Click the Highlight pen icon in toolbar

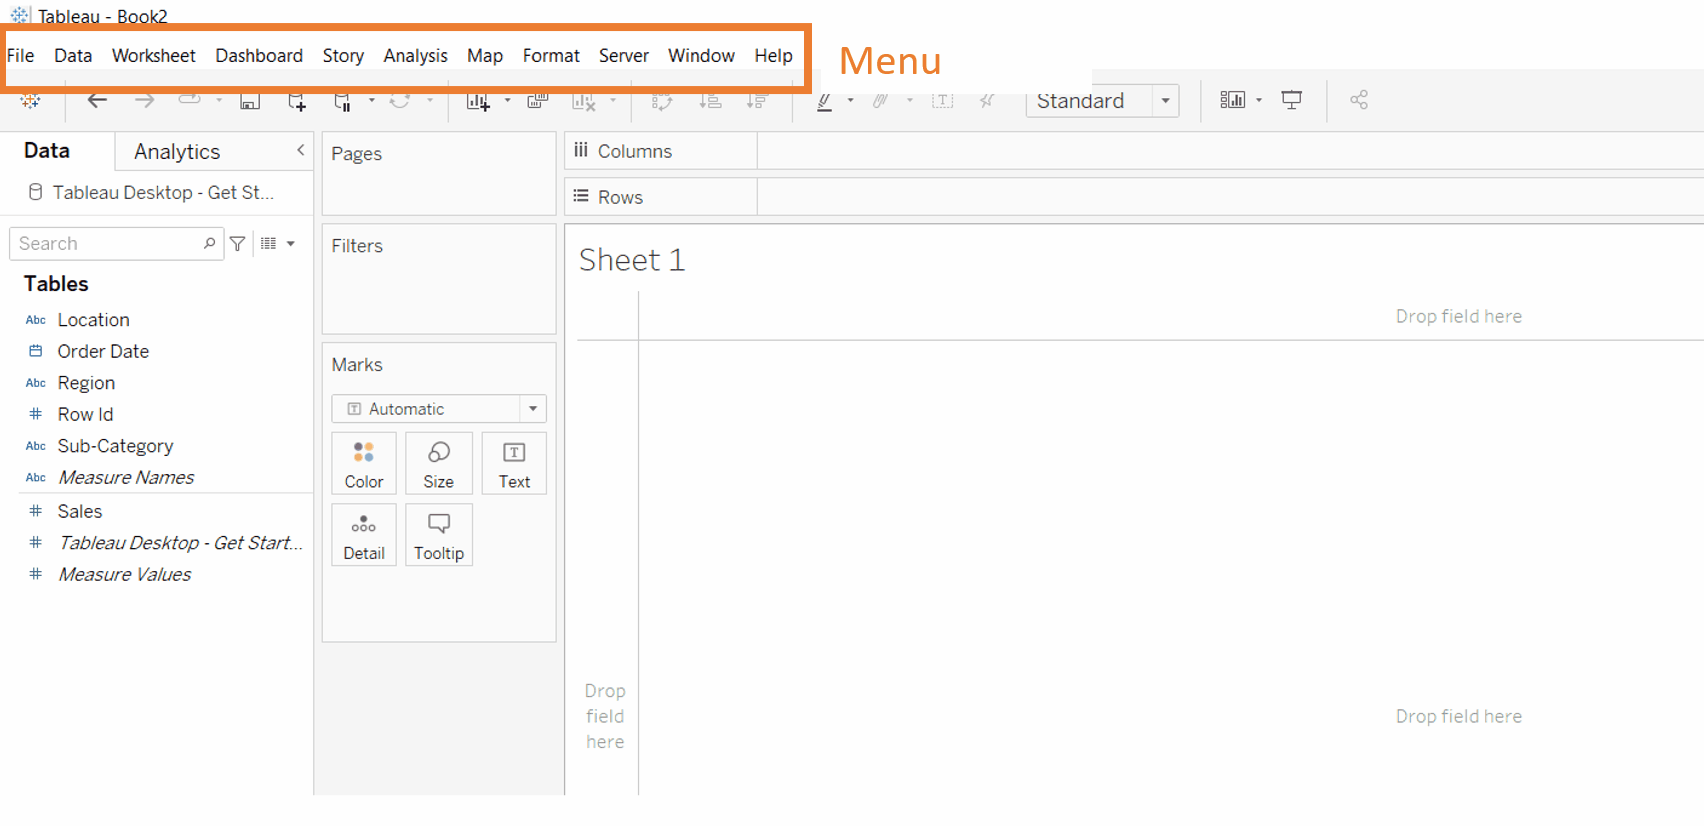(x=825, y=101)
